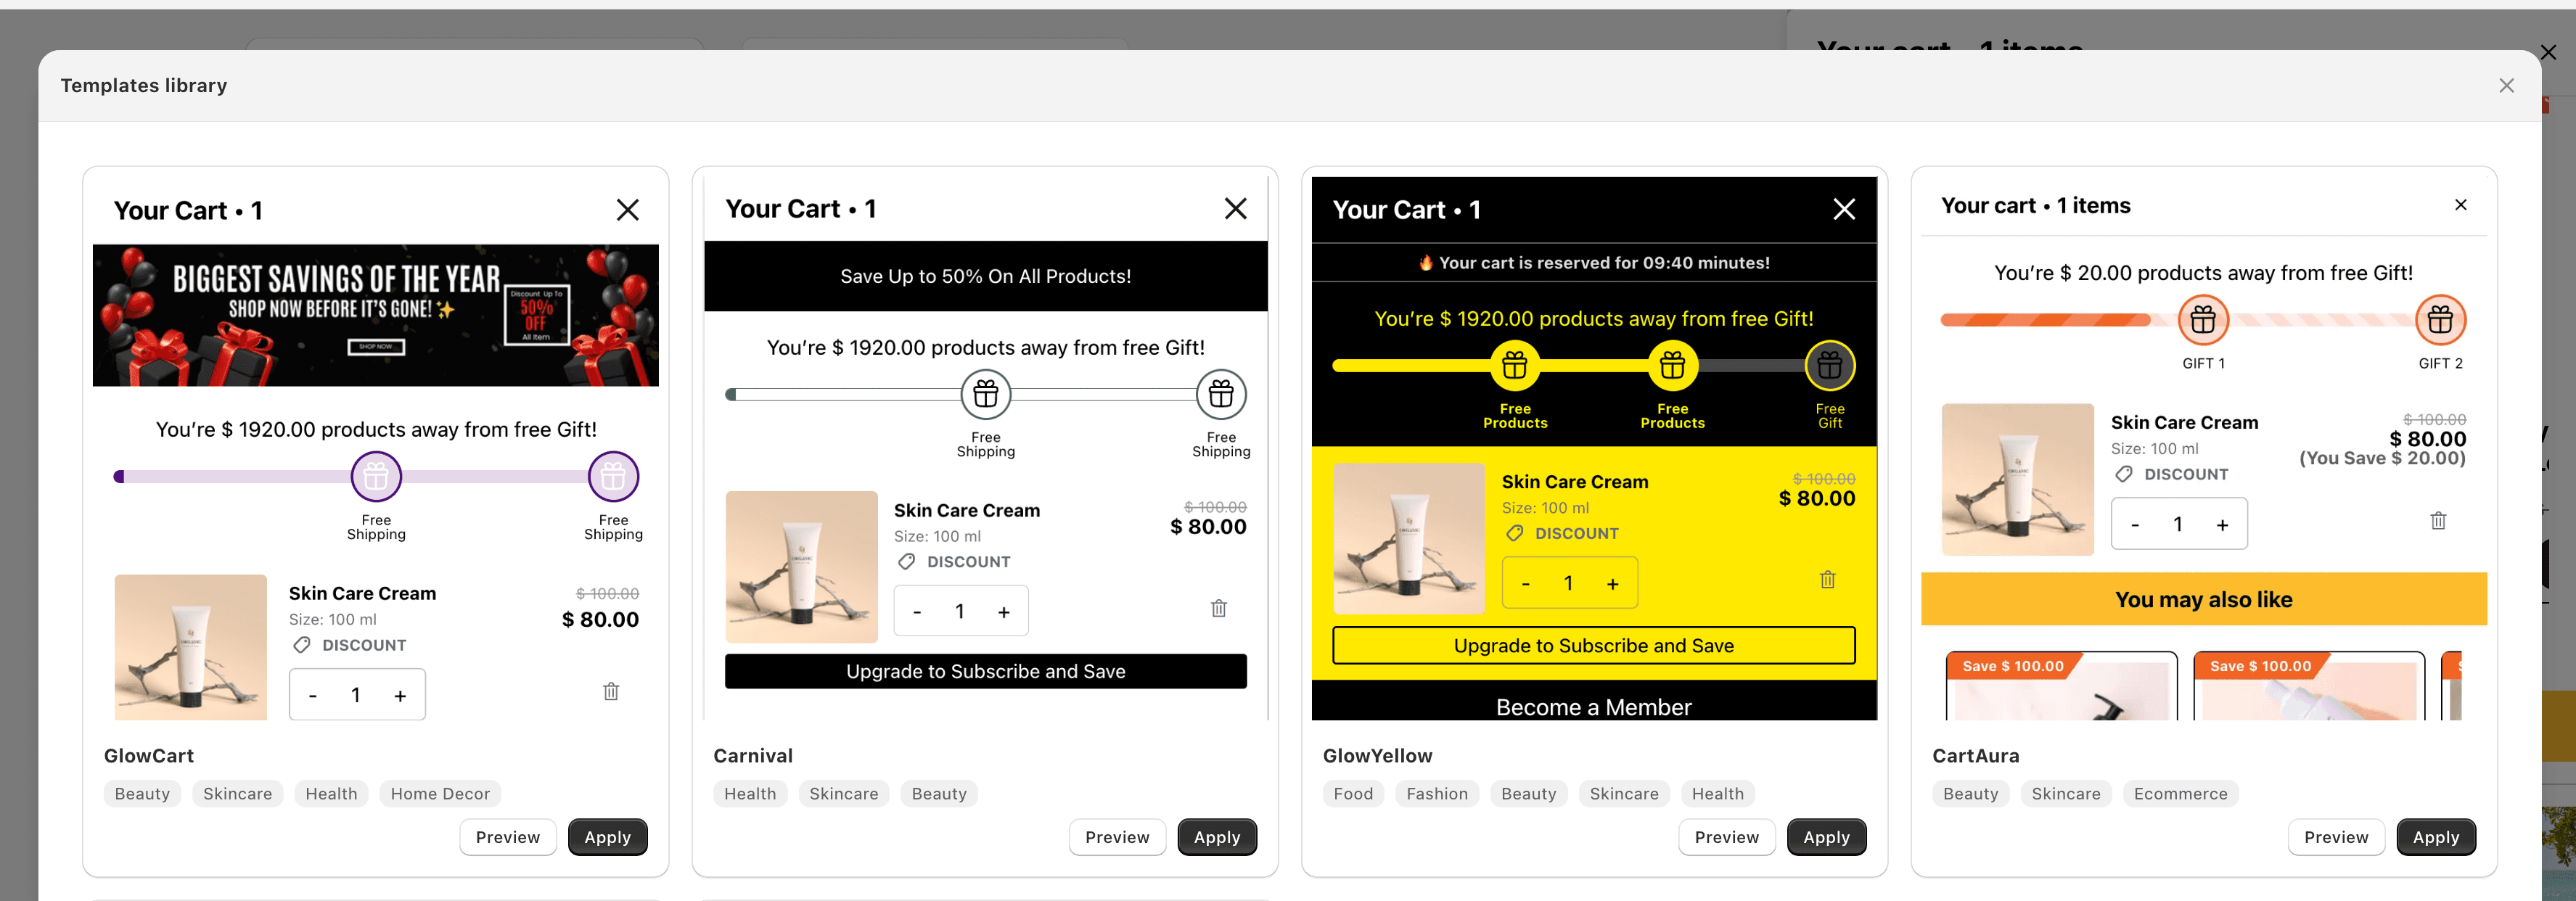
Task: Decrease quantity with minus in Carnival
Action: (x=917, y=612)
